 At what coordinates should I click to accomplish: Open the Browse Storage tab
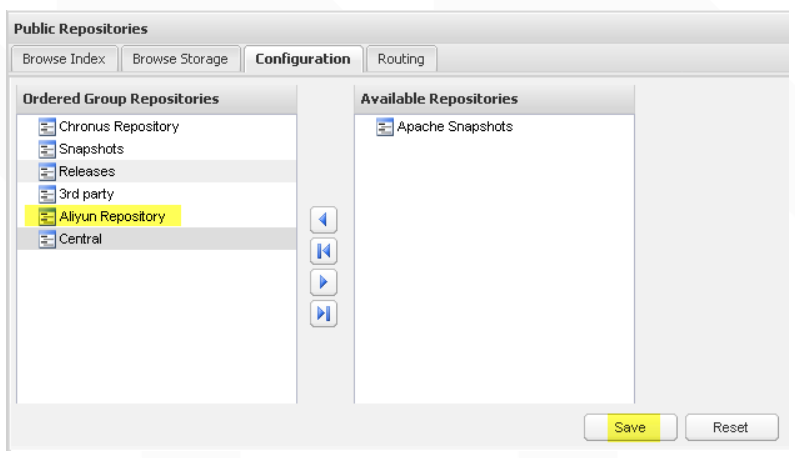tap(180, 59)
